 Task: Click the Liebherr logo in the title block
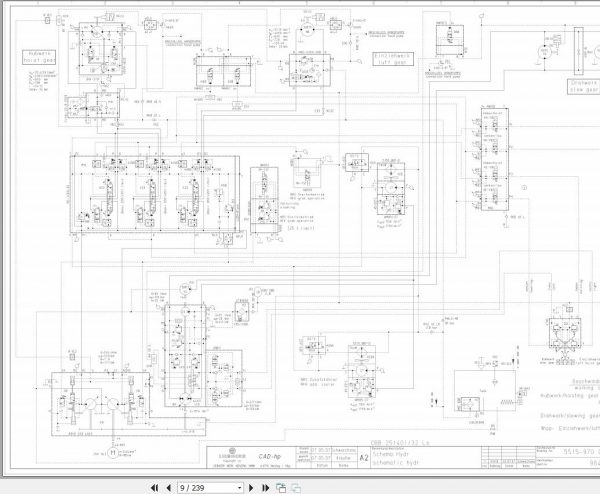(x=232, y=453)
